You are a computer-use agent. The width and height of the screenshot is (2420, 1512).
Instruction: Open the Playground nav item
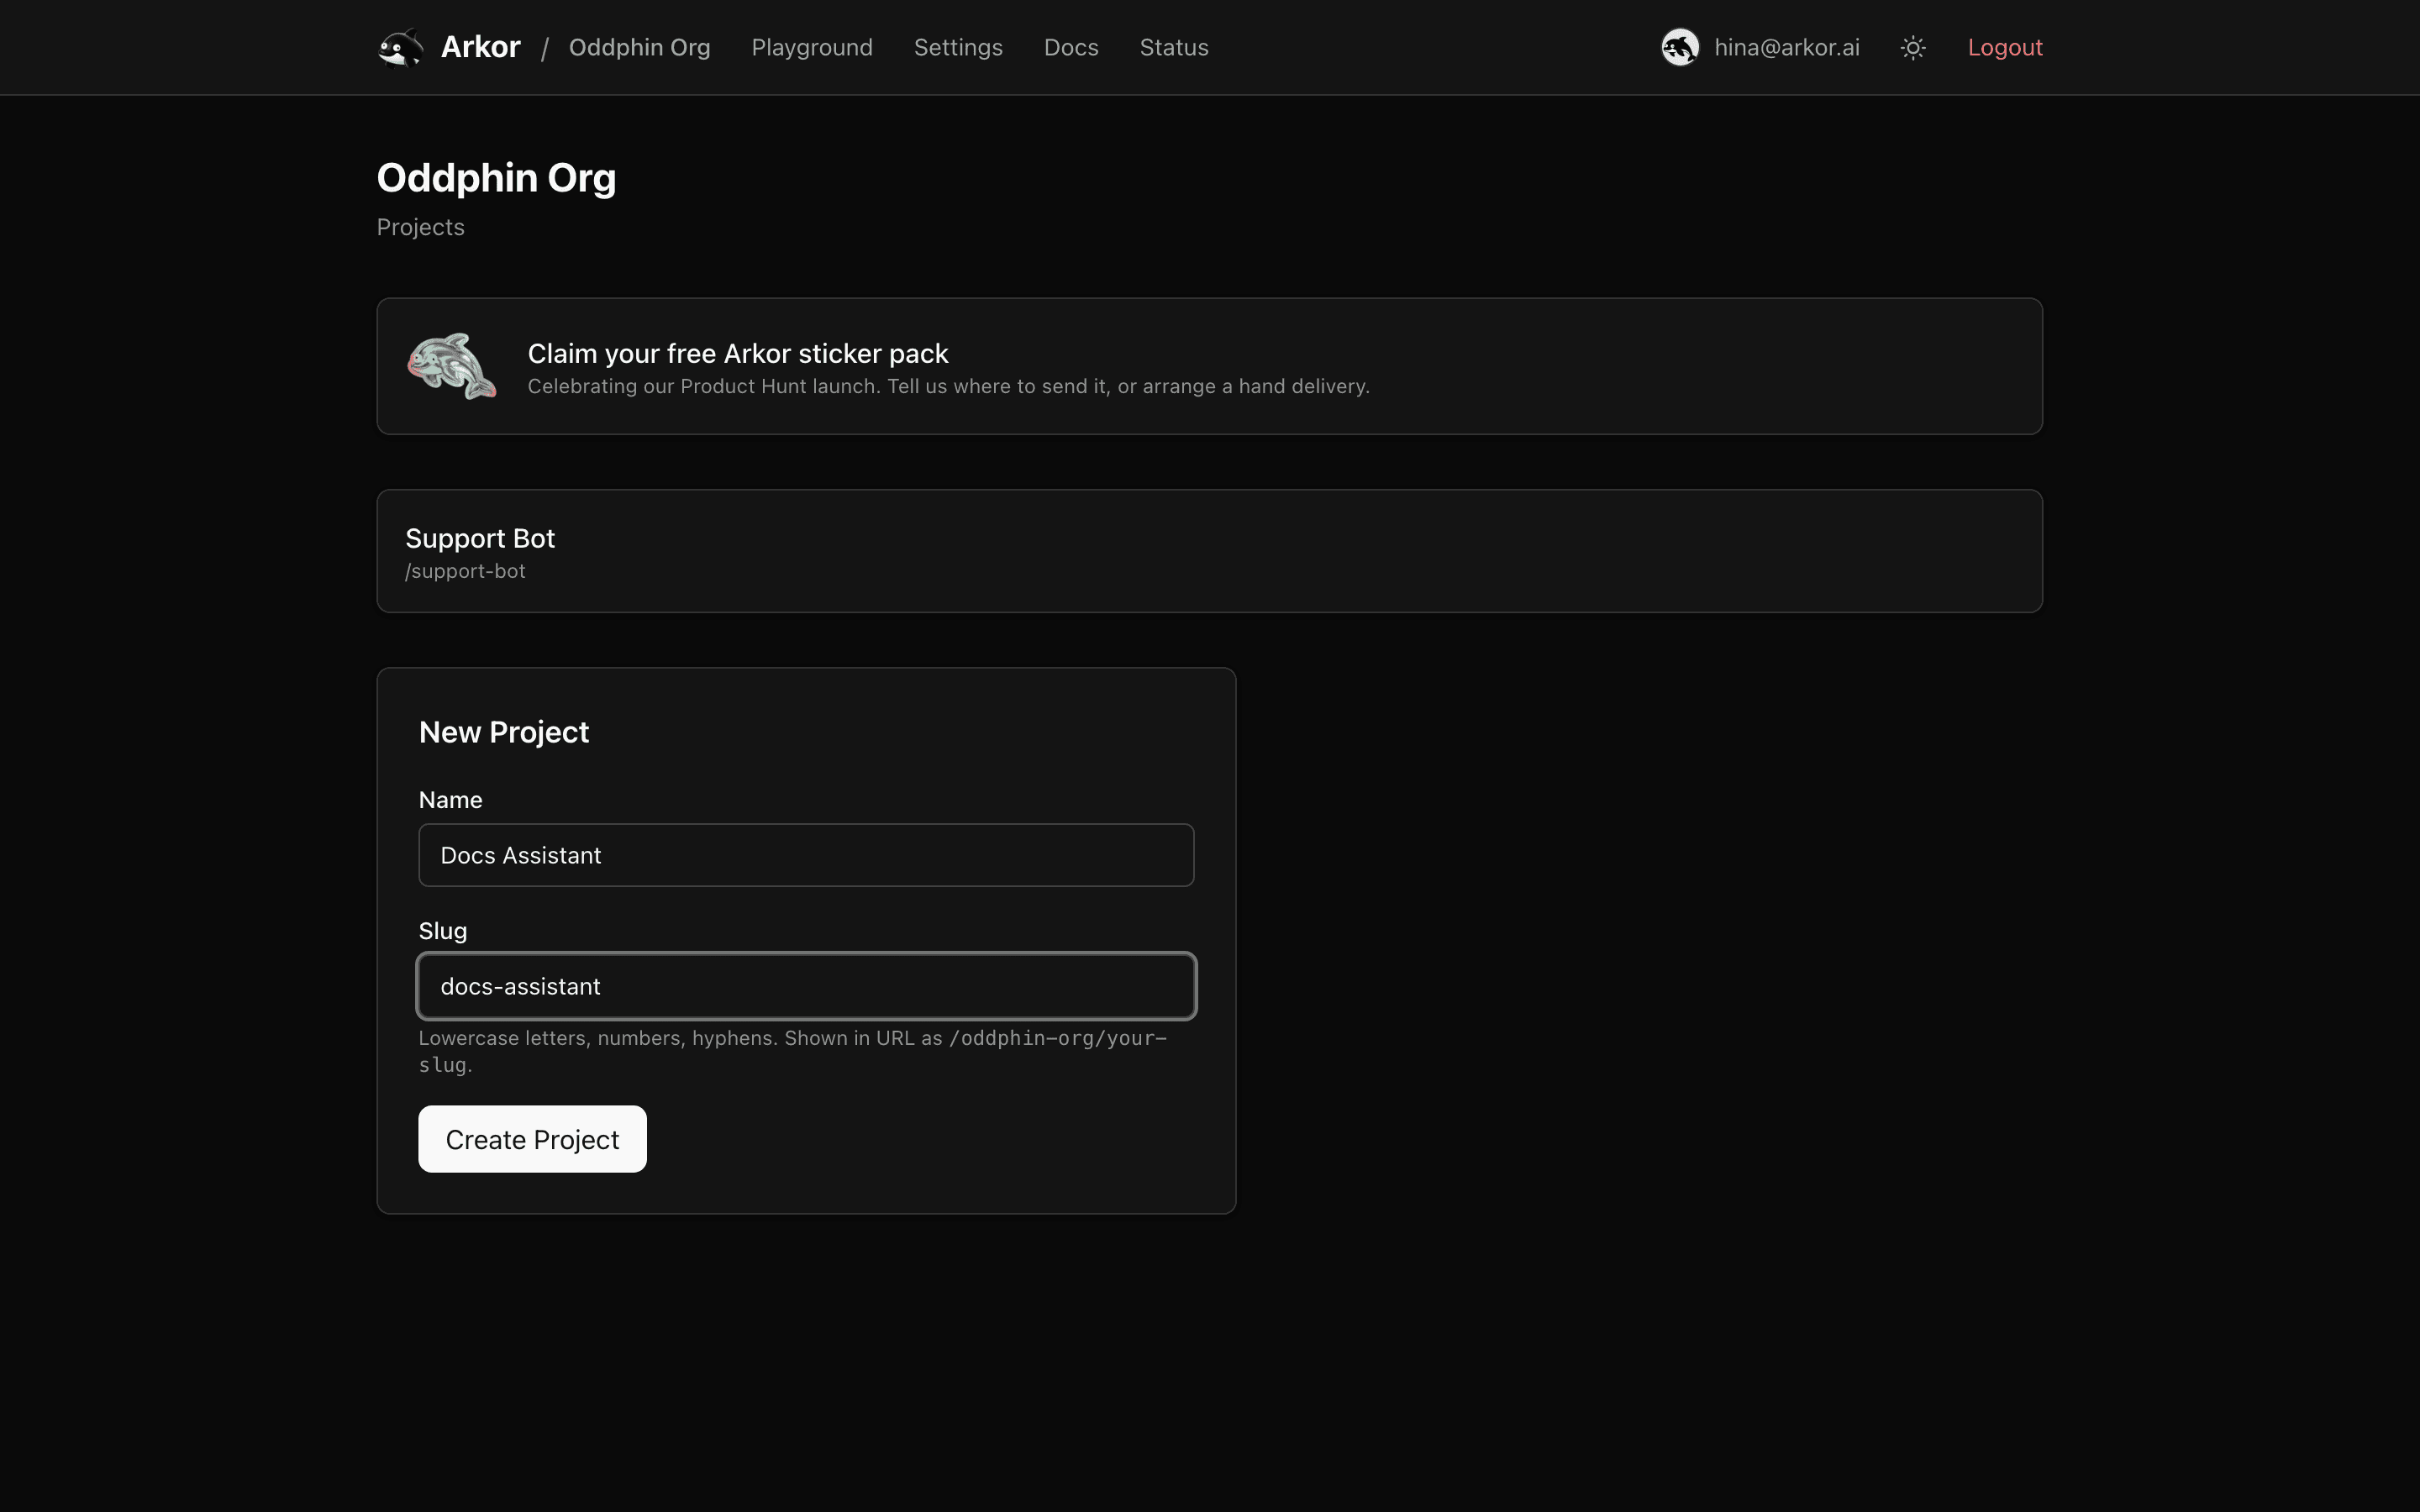point(812,47)
